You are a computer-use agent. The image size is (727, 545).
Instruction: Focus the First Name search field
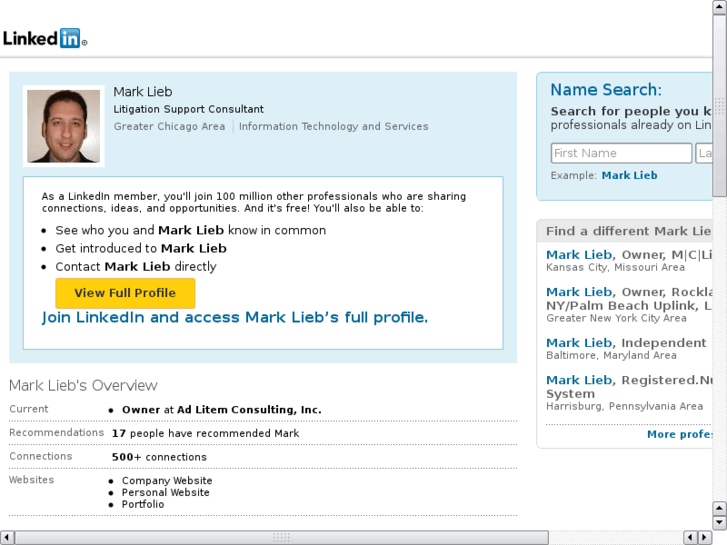pos(621,153)
